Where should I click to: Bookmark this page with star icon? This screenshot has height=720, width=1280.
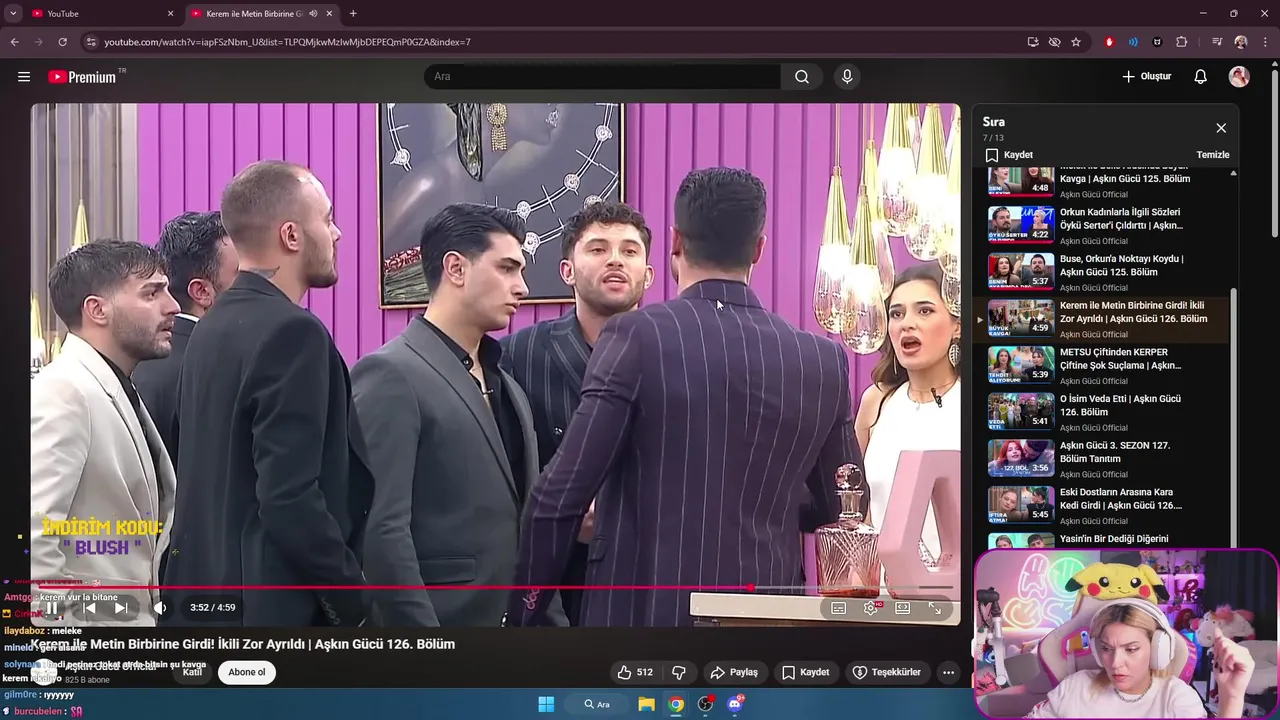tap(1076, 42)
